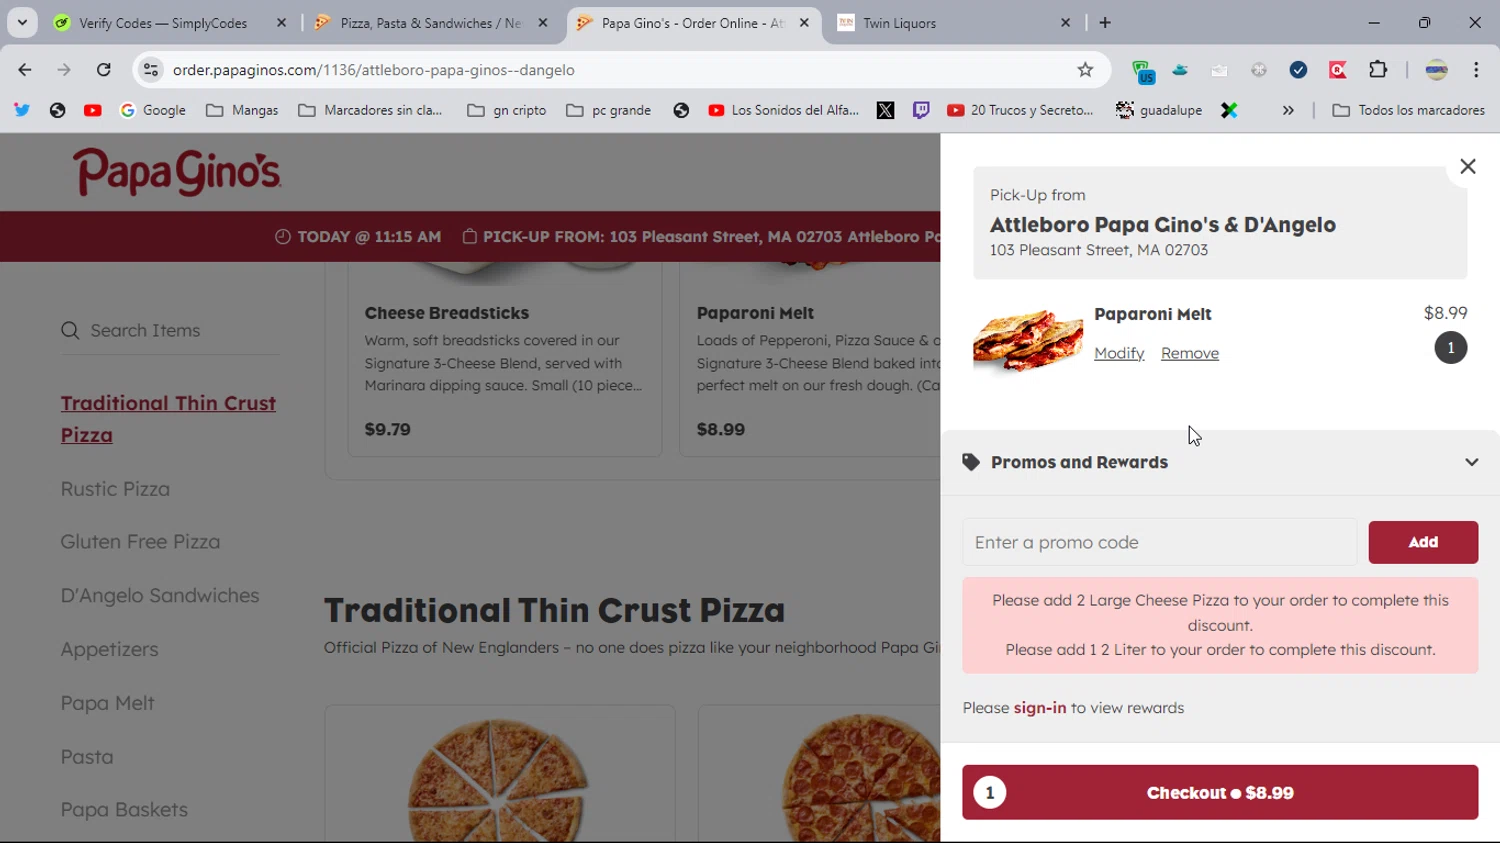Switch to Pizza, Pasta & Sandwiches tab
Screen dimensions: 1500x843
click(x=430, y=23)
